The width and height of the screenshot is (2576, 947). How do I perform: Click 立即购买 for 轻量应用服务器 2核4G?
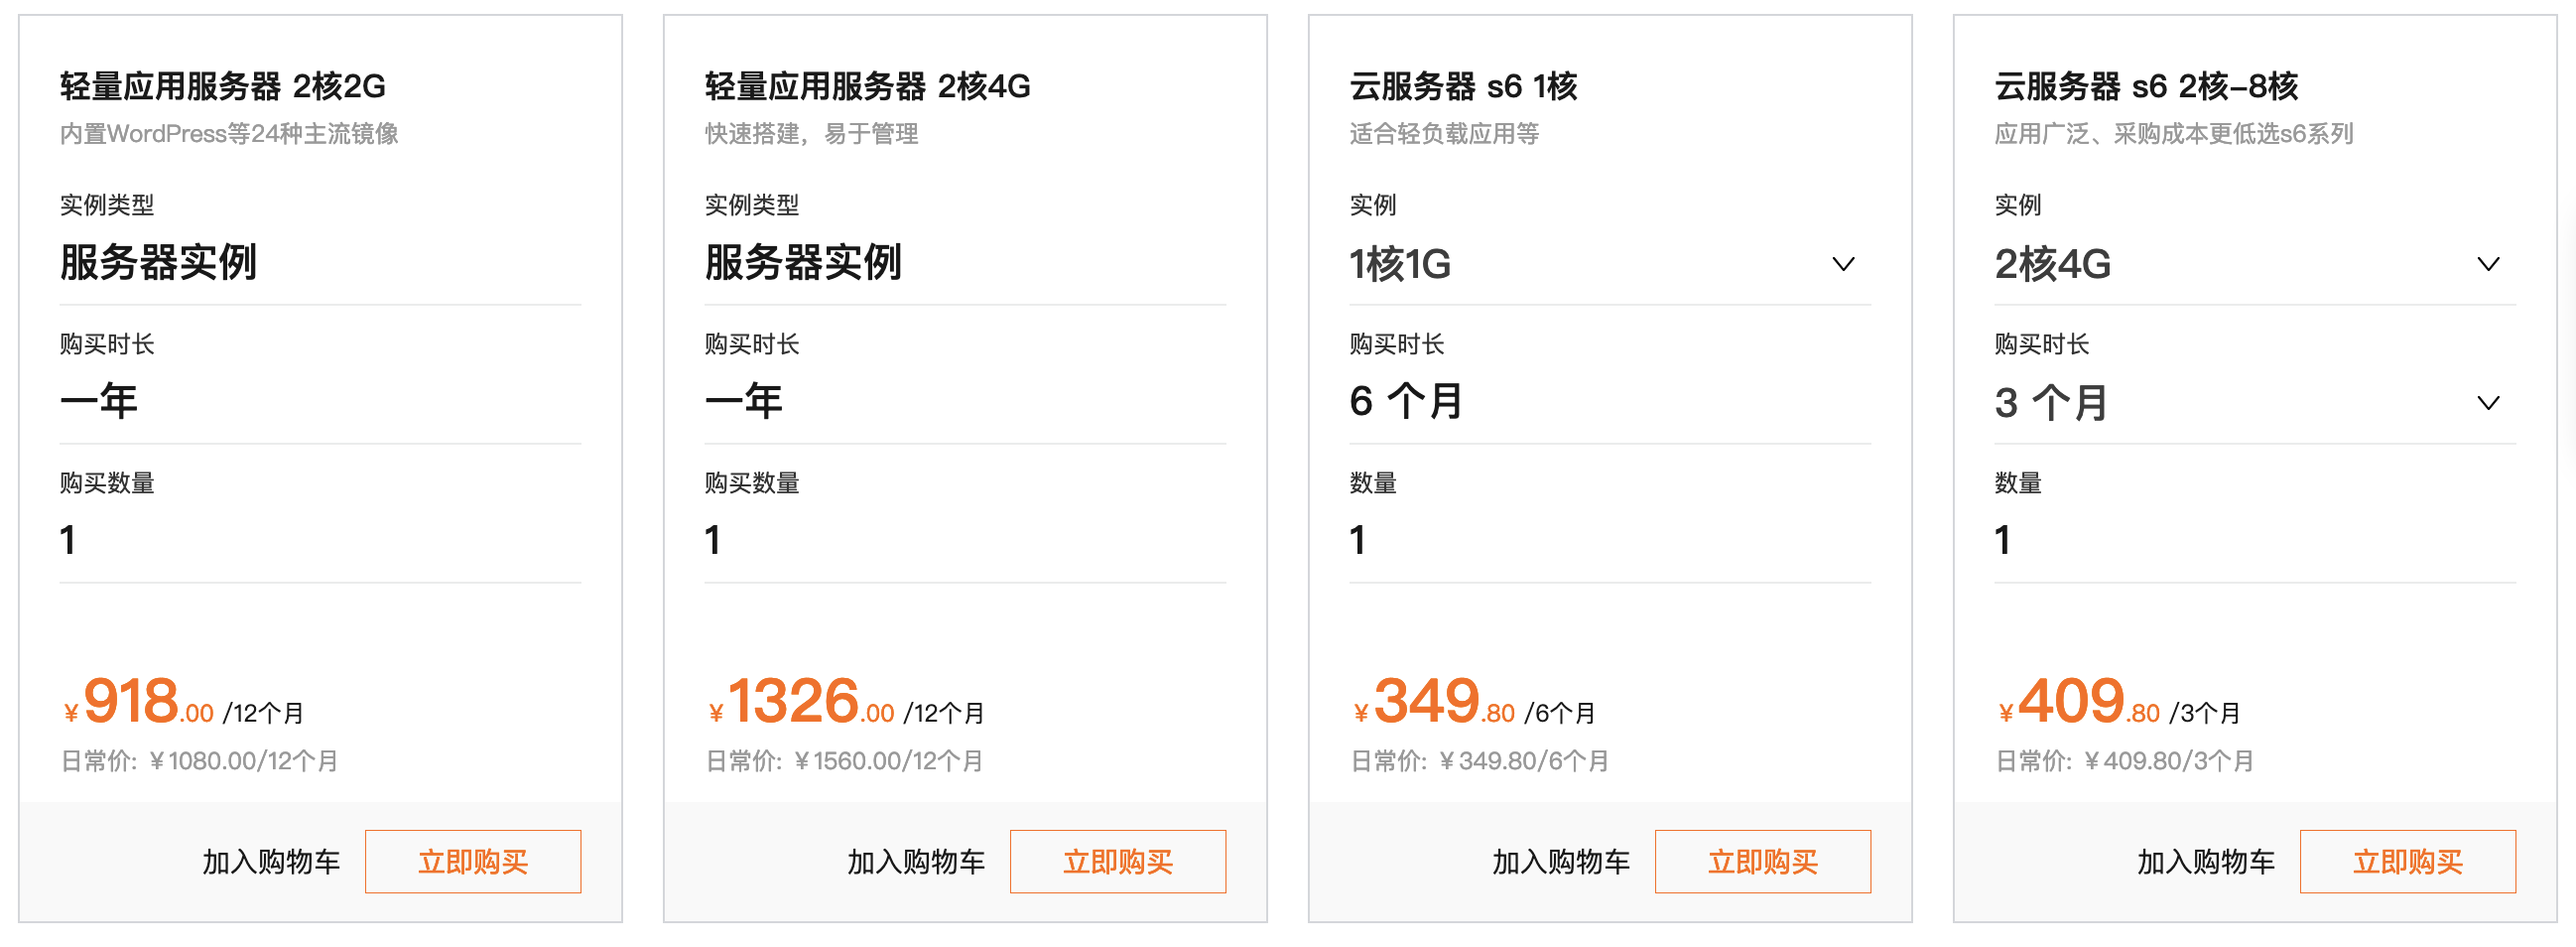tap(1118, 861)
